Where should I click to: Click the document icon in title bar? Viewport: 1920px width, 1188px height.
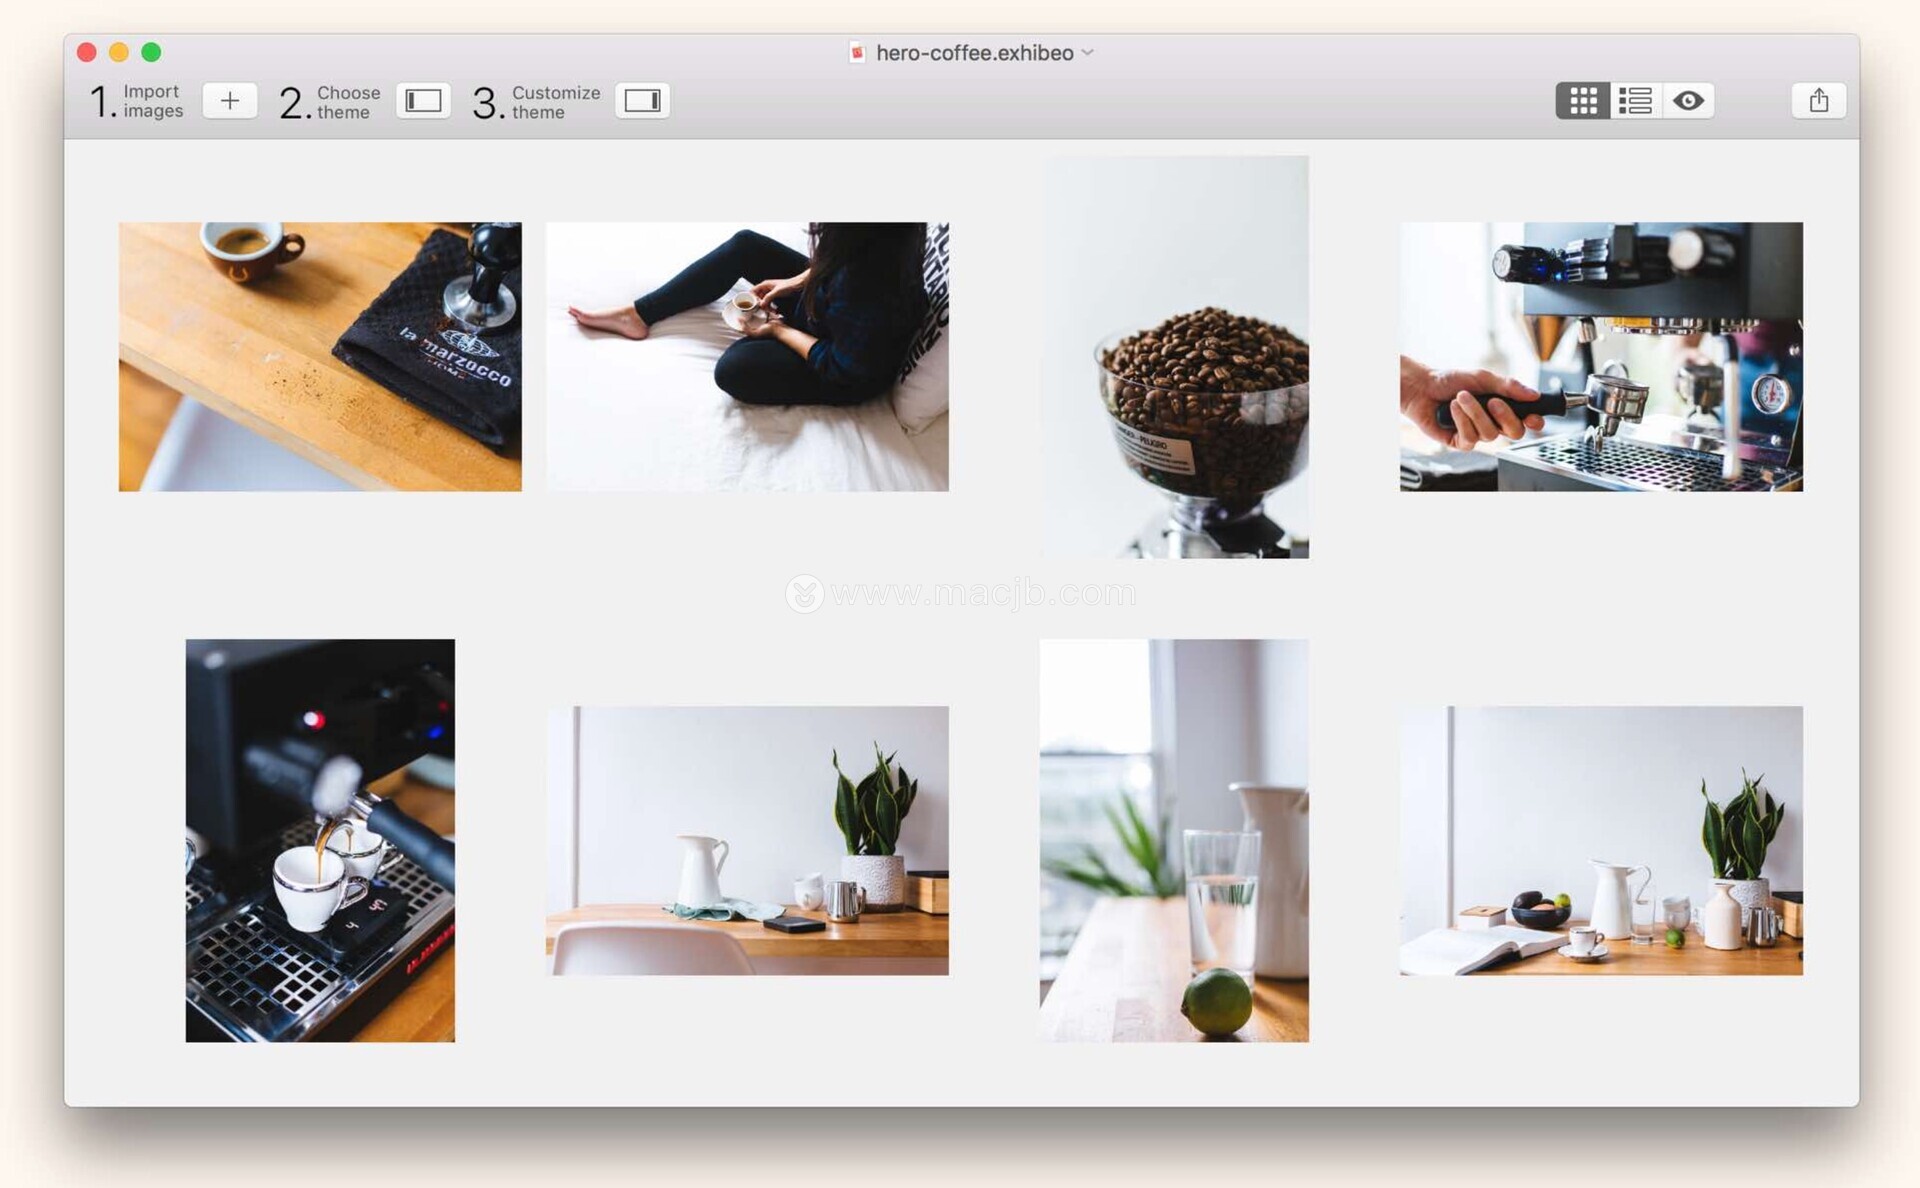pyautogui.click(x=857, y=52)
